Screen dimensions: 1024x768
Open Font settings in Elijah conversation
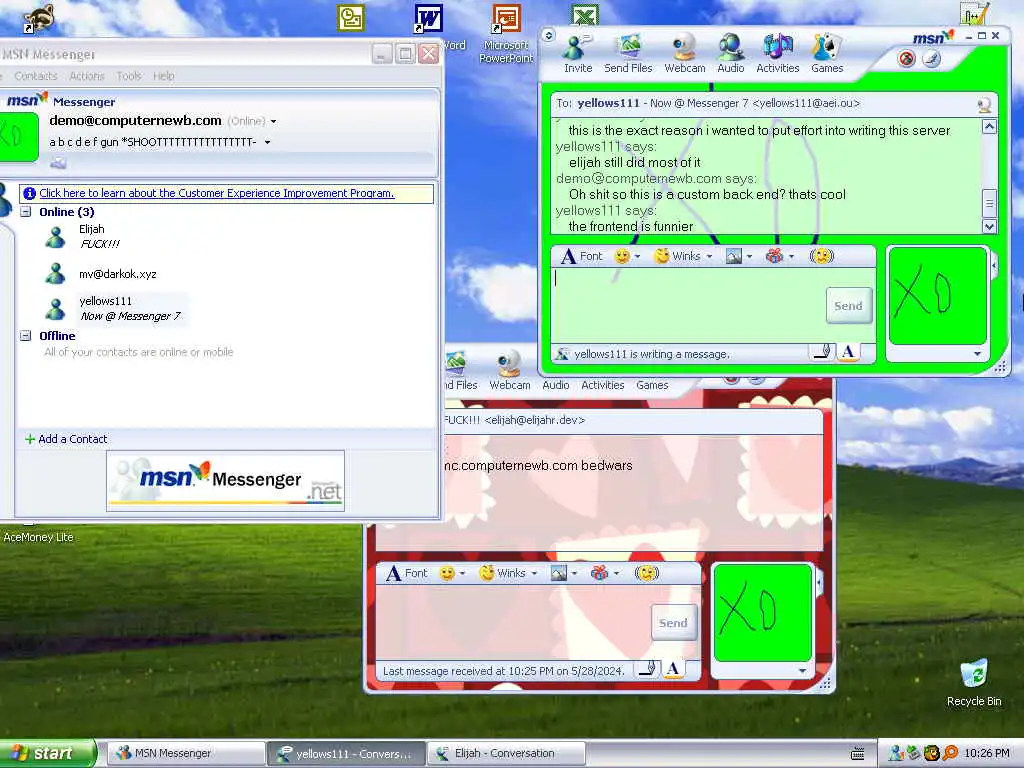(x=406, y=573)
